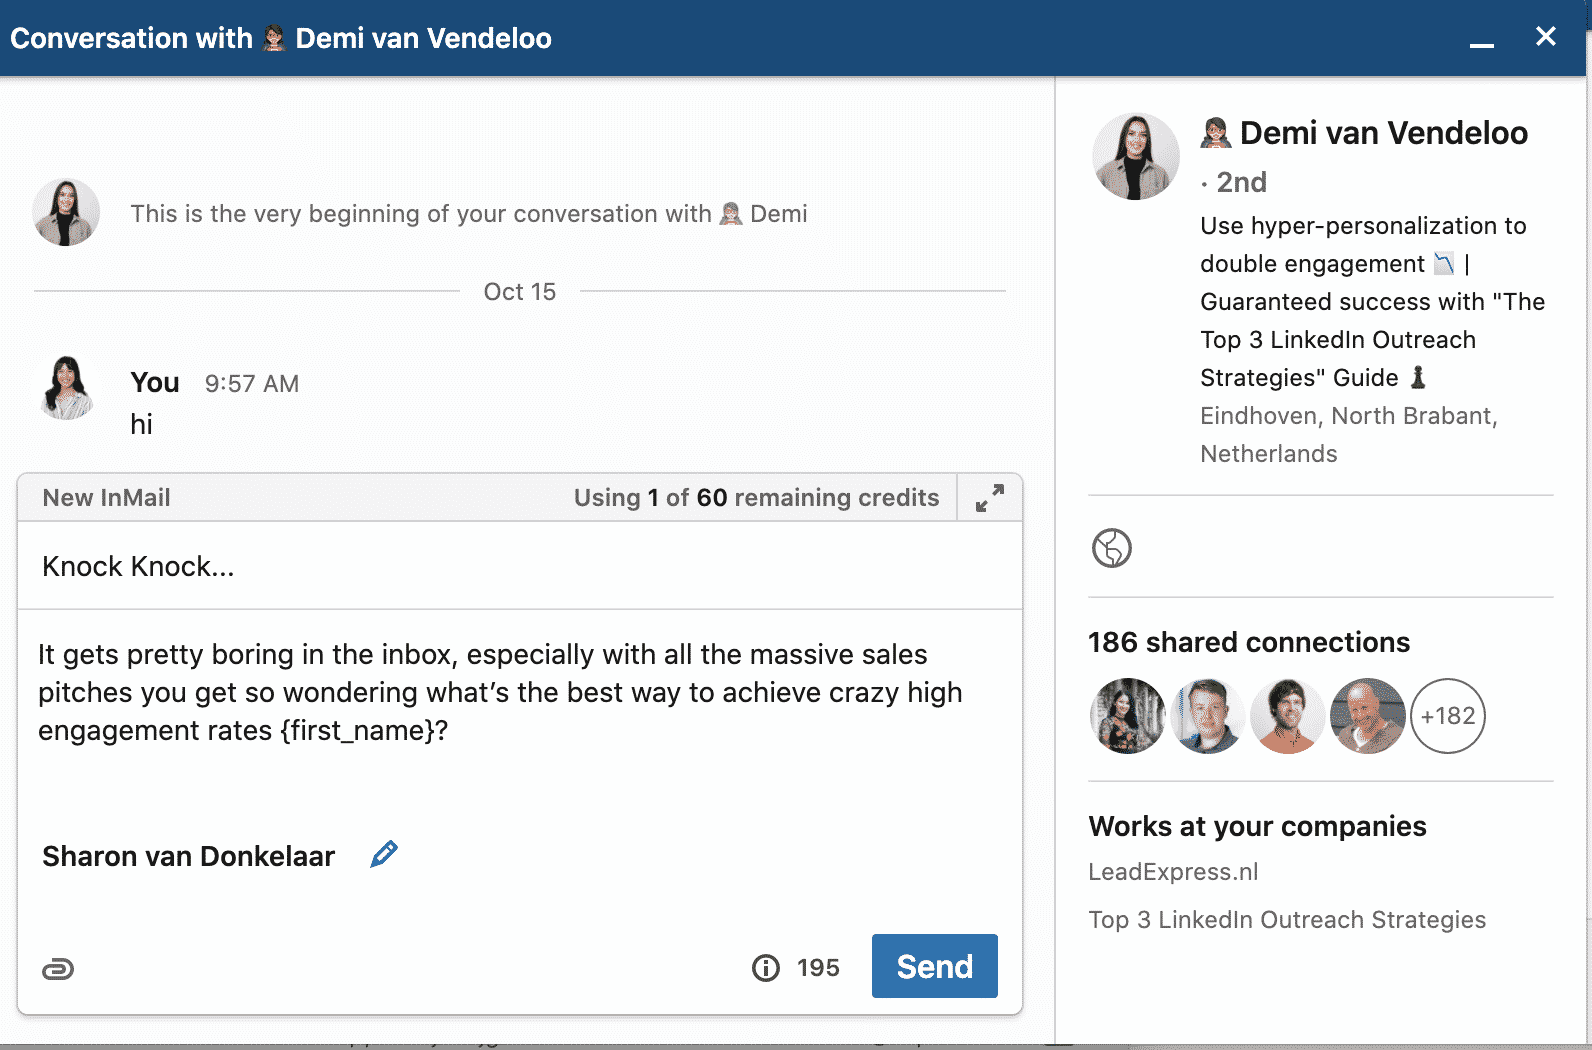Click your avatar next to the hi message
This screenshot has height=1050, width=1592.
66,389
